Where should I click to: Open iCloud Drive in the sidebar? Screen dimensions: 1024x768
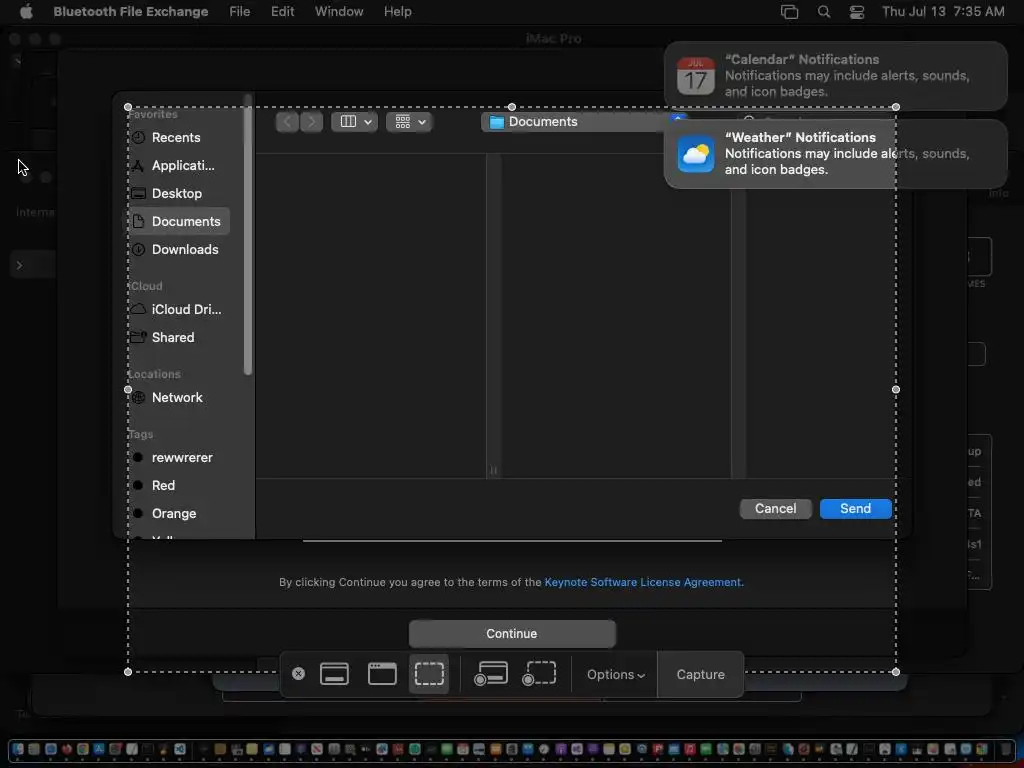click(178, 310)
